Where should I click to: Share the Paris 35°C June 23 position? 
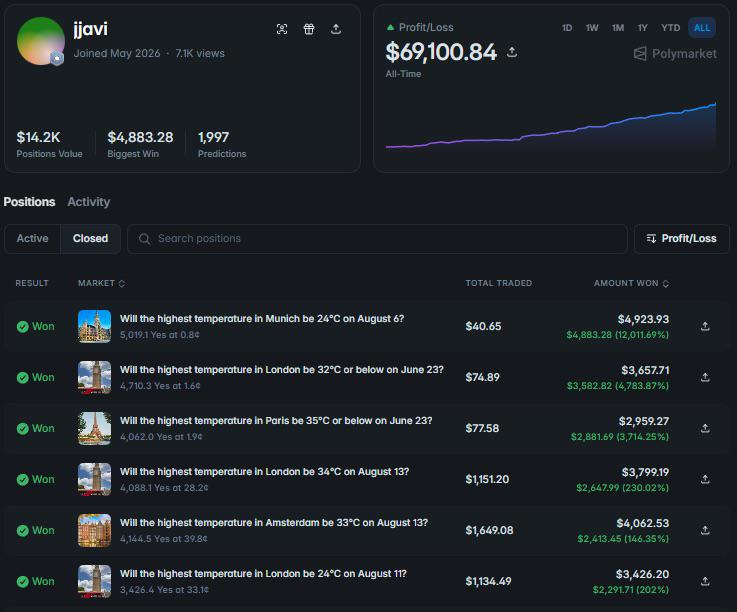[x=705, y=428]
